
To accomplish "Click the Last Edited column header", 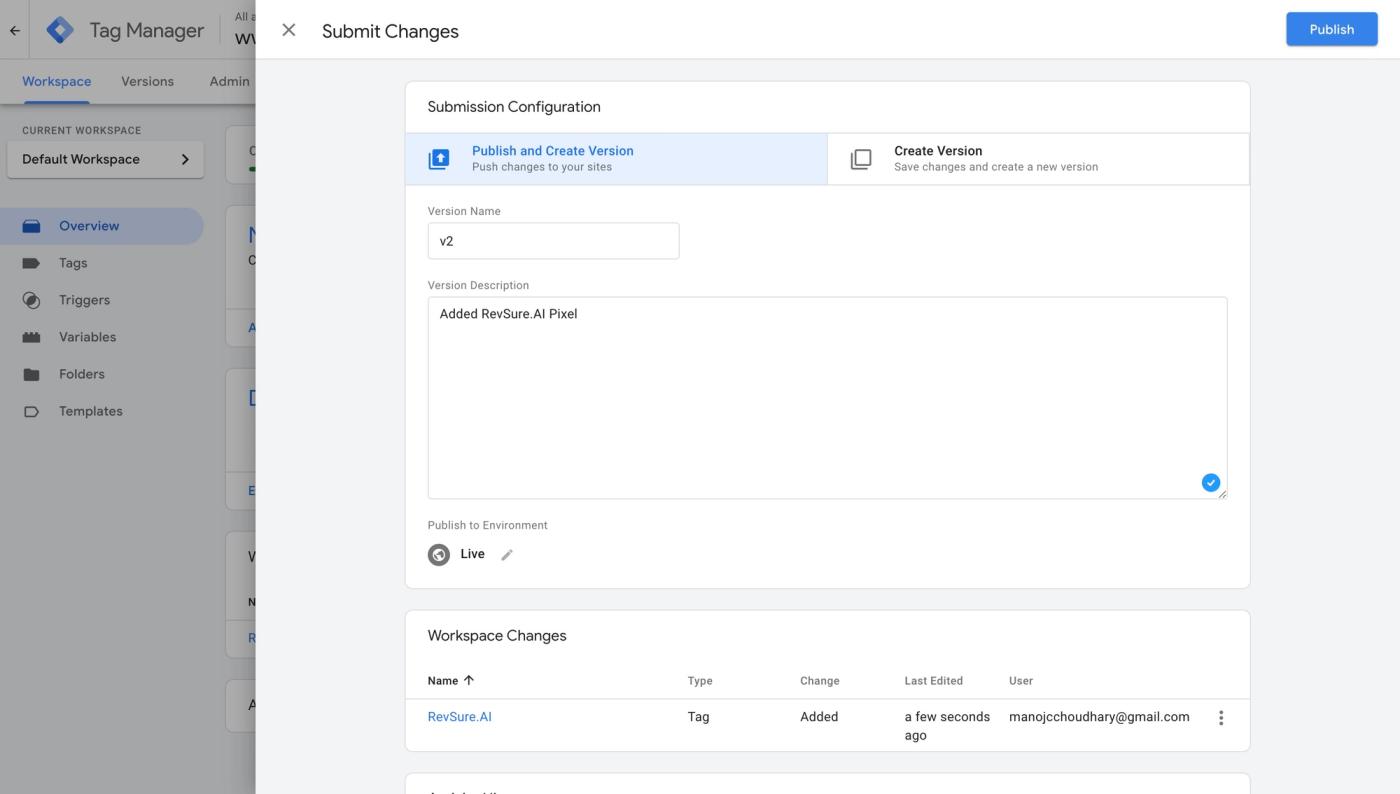I will click(x=933, y=681).
